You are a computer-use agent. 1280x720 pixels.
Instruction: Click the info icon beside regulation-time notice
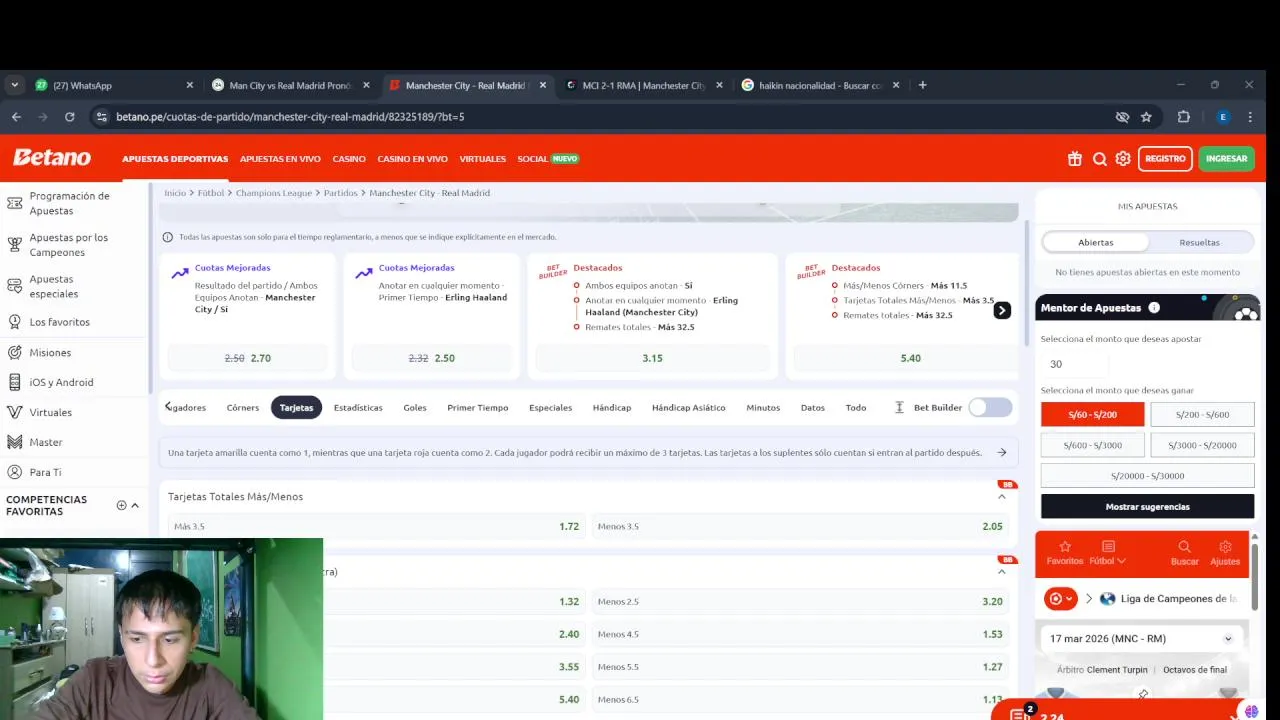click(167, 237)
